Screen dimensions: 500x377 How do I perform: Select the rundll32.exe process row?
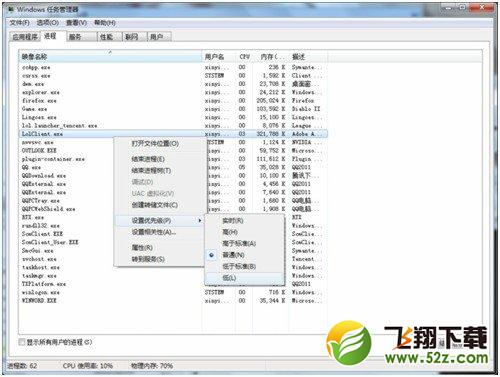tap(67, 226)
